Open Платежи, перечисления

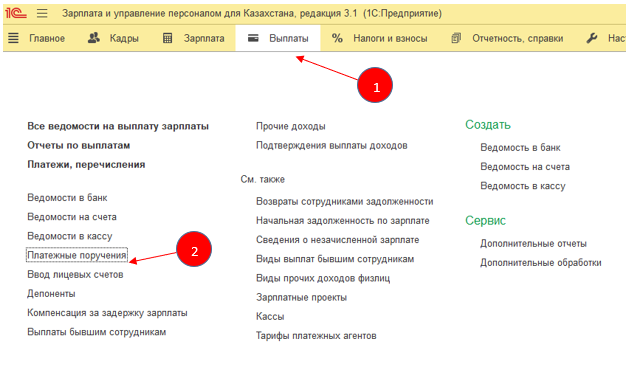86,165
